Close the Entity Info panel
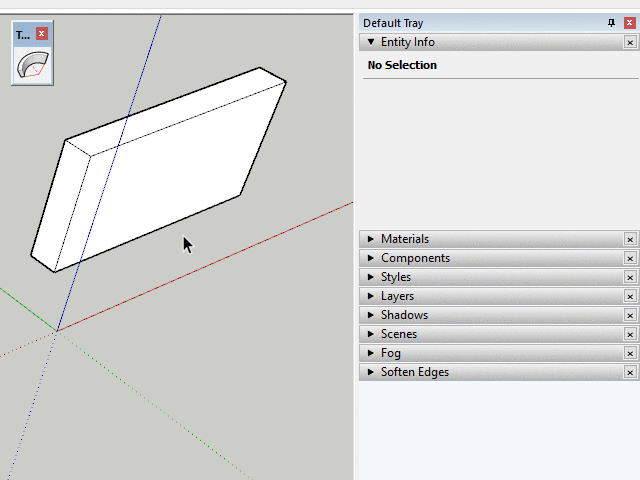This screenshot has width=640, height=480. [630, 42]
